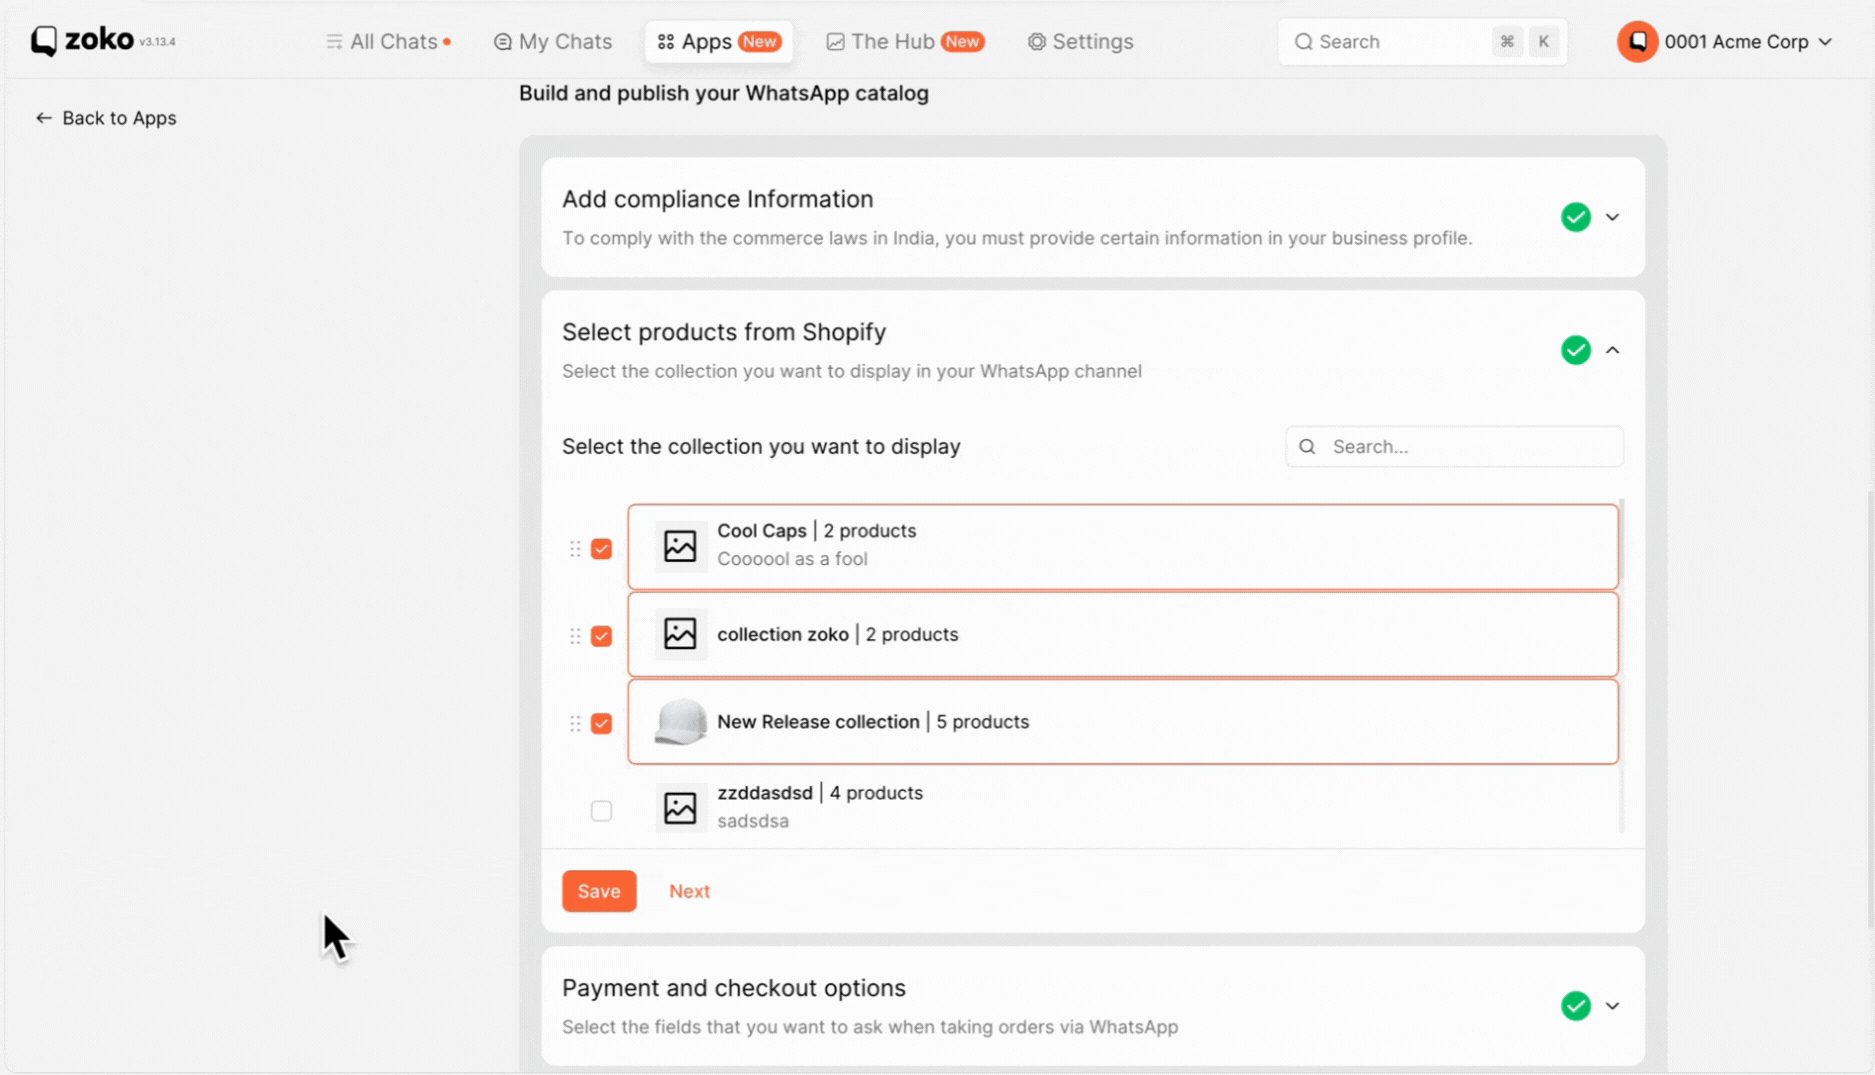
Task: Click the Payment and checkout options heading
Action: (733, 987)
